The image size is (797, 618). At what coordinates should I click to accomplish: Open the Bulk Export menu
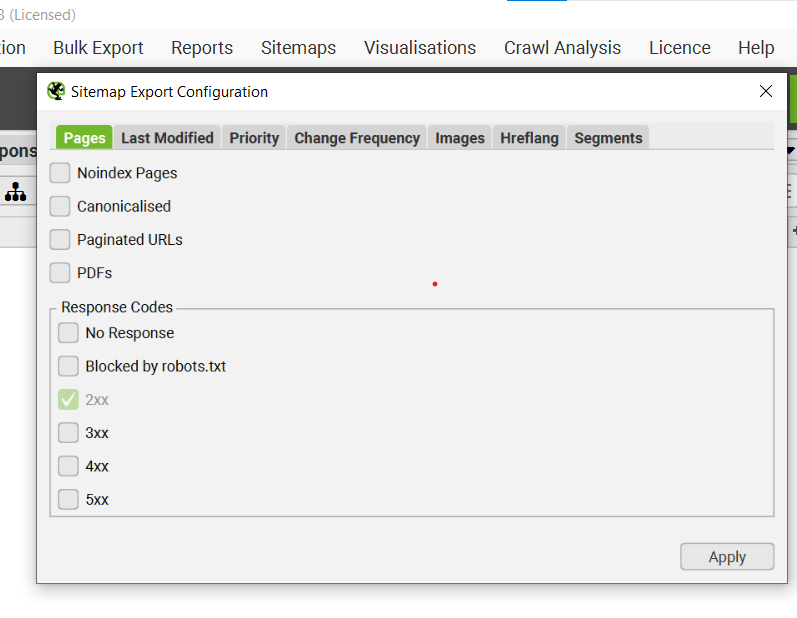(x=98, y=48)
